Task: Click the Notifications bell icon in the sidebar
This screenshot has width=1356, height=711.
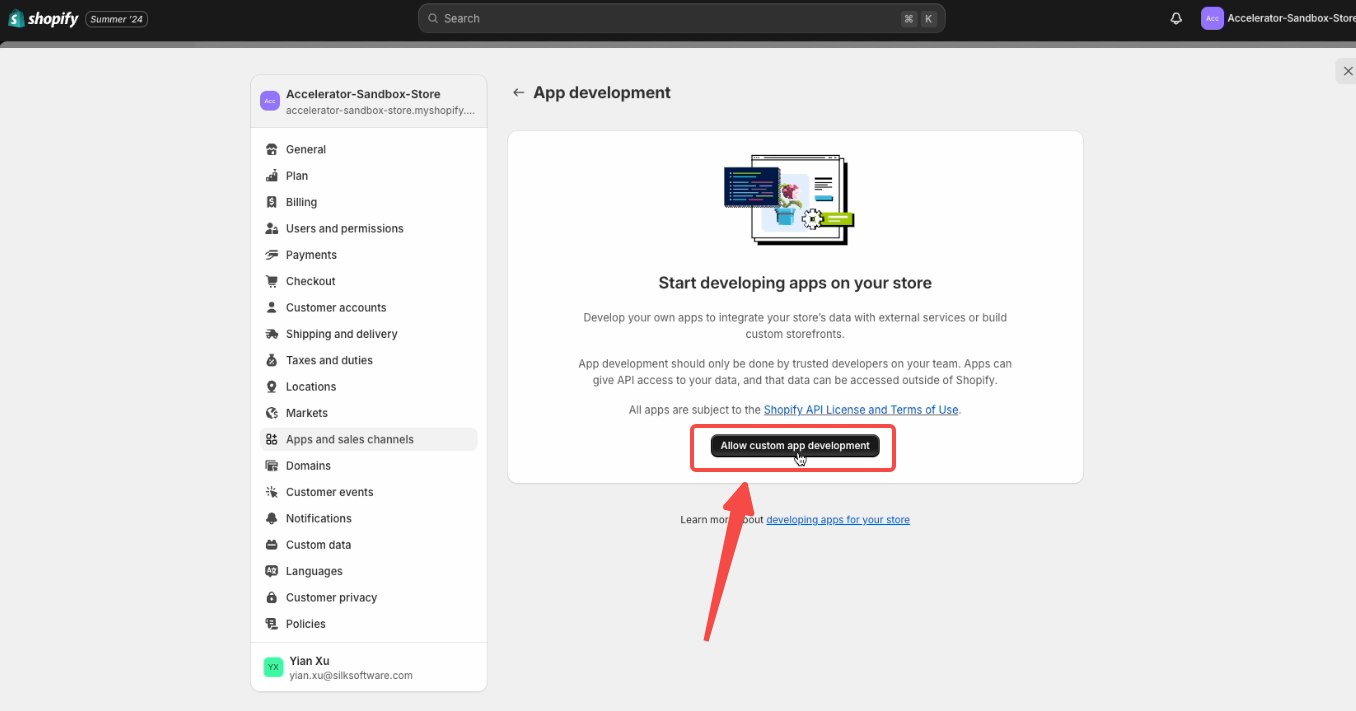Action: 271,519
